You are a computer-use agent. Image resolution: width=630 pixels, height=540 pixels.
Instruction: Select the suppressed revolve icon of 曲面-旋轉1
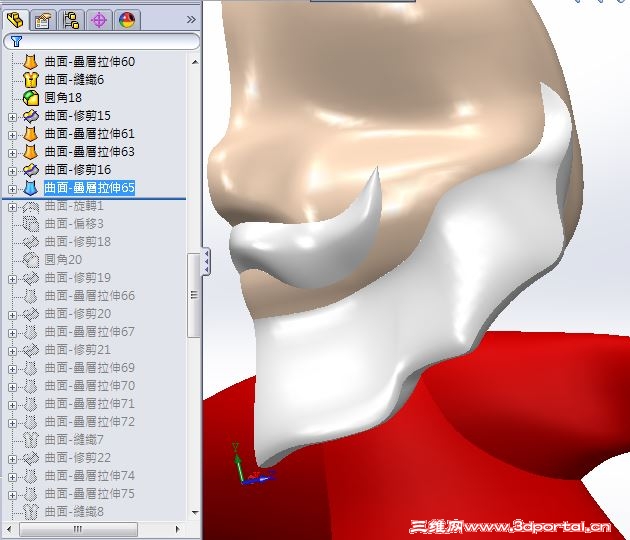pos(31,206)
